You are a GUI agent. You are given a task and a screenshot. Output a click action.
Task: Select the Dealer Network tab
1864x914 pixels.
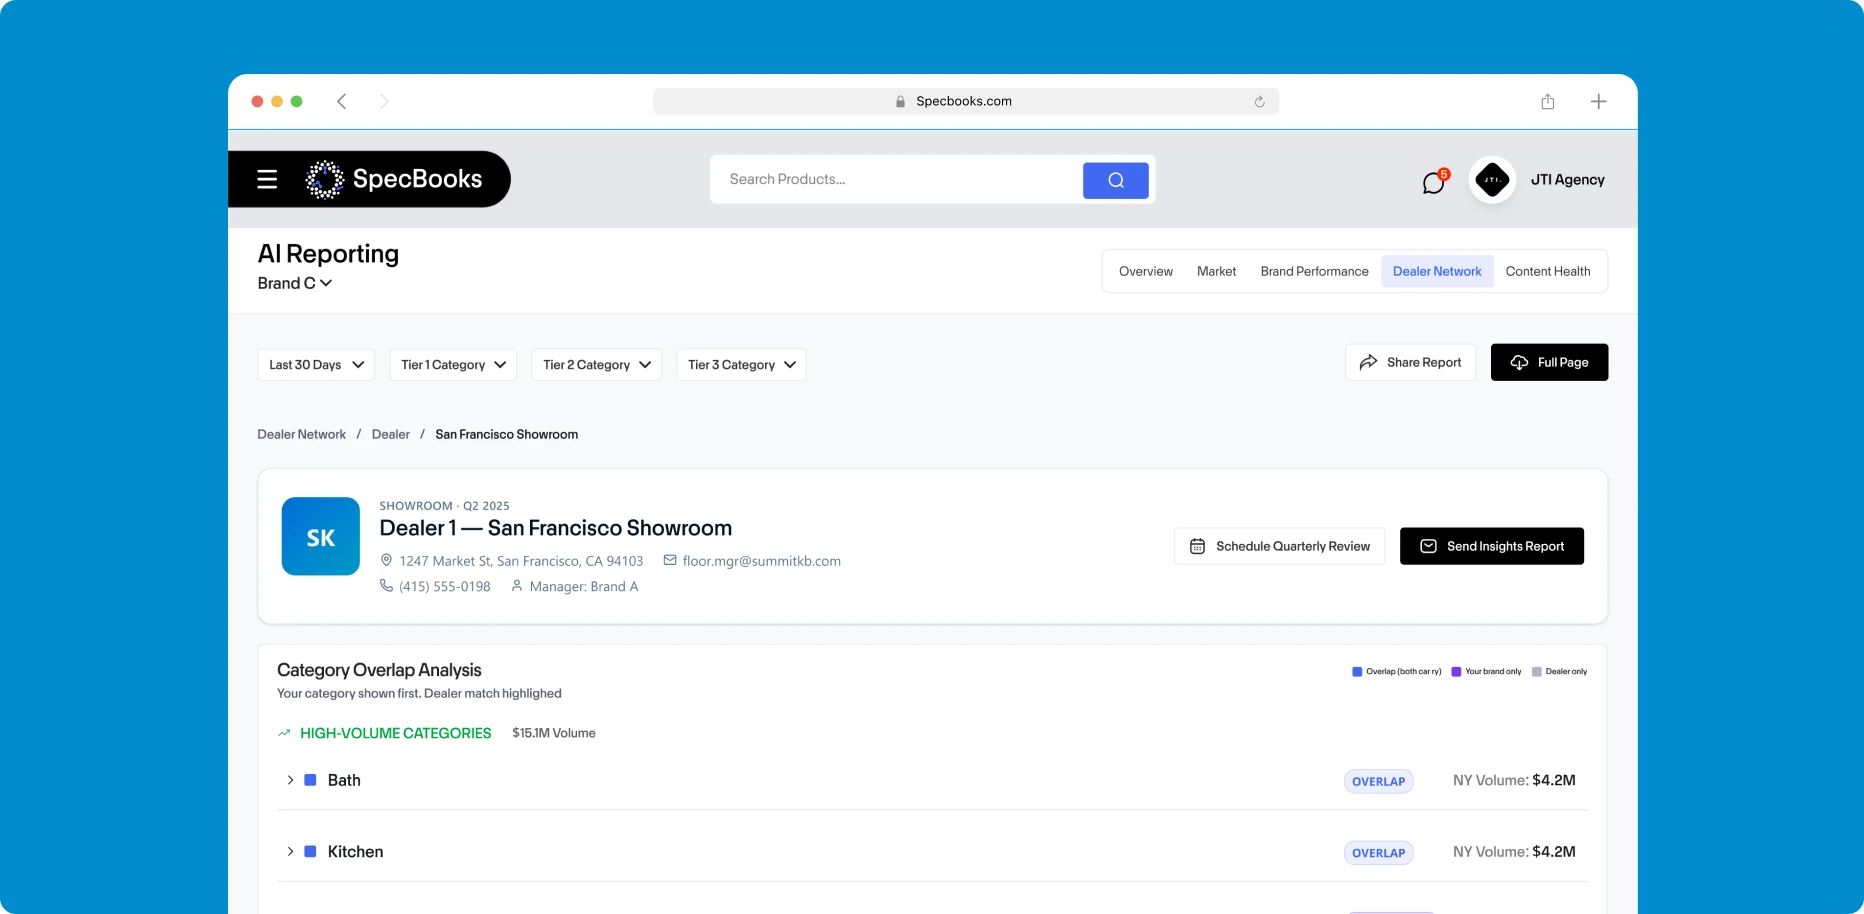1437,272
